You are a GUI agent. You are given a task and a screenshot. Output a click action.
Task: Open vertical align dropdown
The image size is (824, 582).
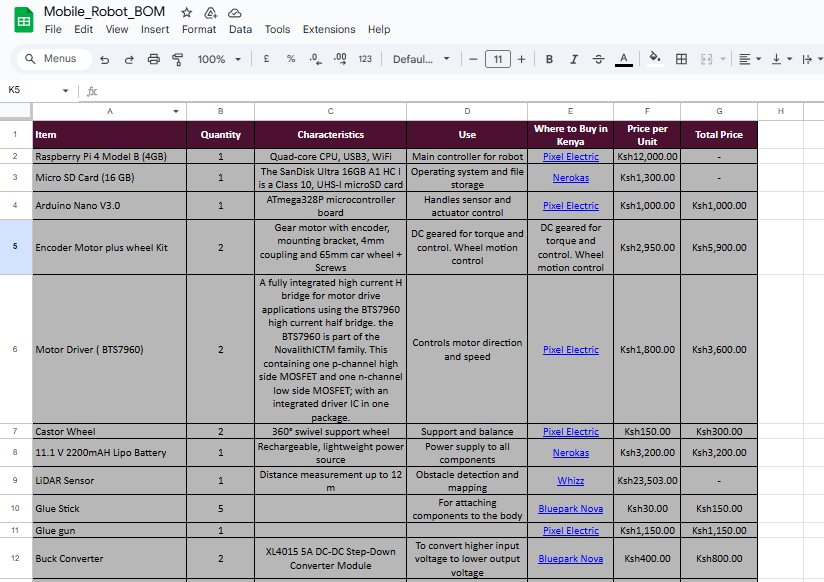(781, 59)
